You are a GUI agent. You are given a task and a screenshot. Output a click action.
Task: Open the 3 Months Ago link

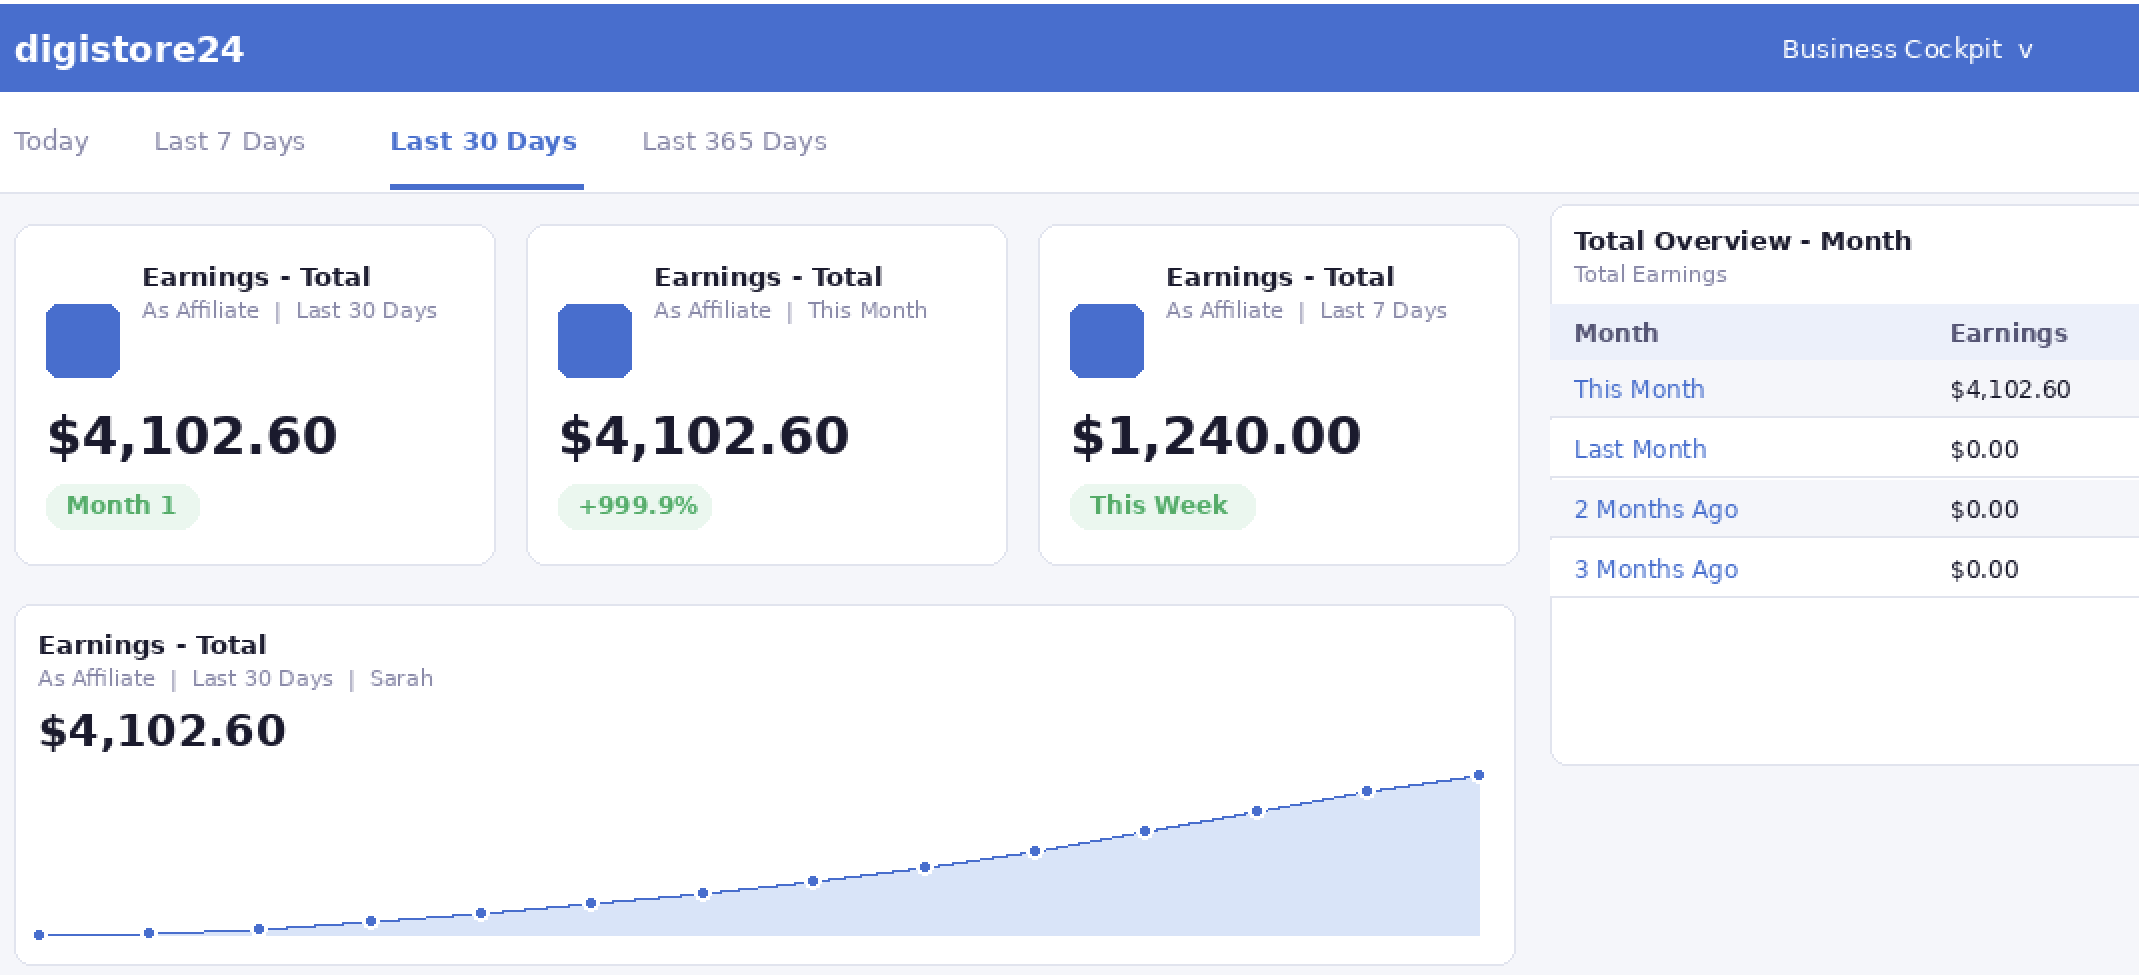pyautogui.click(x=1656, y=569)
